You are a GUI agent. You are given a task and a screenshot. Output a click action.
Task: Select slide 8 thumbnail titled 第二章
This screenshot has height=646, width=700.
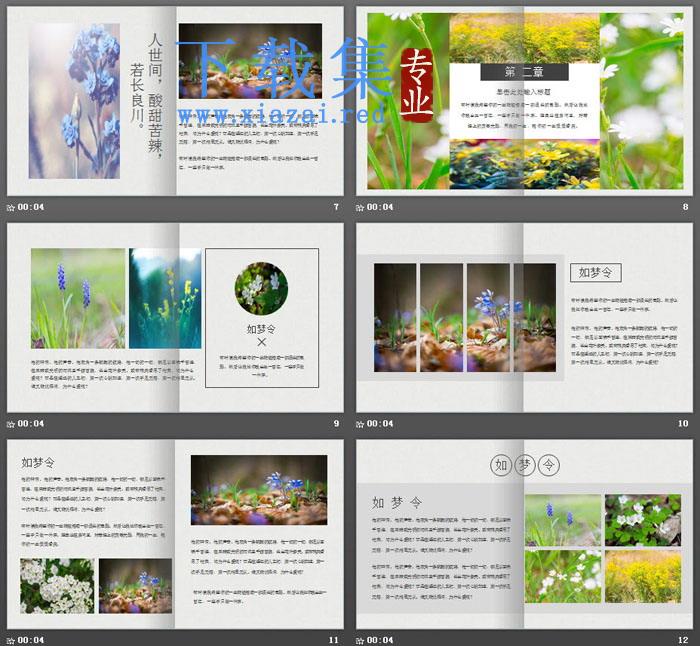(x=524, y=101)
